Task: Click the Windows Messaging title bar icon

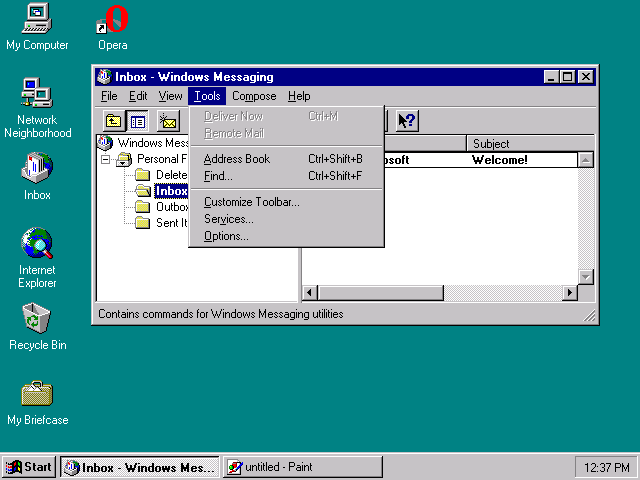Action: 104,77
